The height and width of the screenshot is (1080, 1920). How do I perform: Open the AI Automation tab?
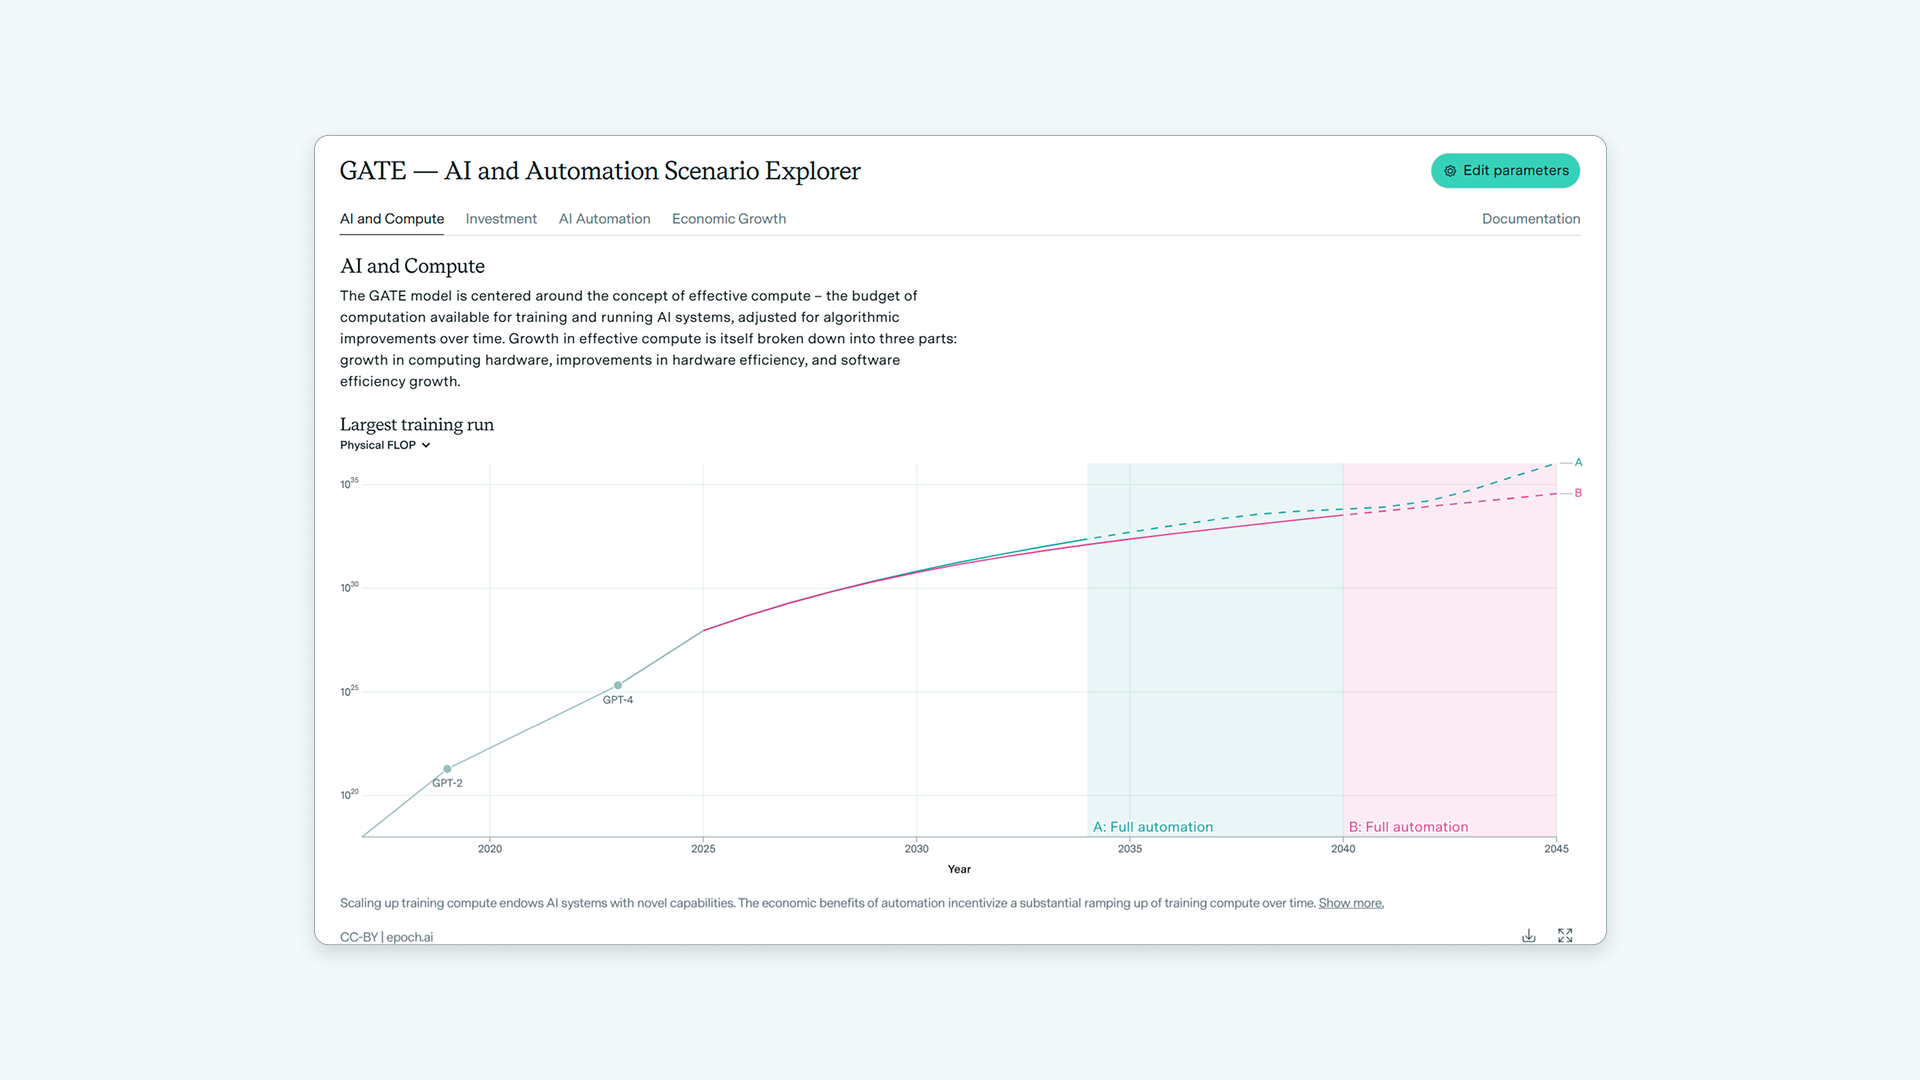tap(604, 219)
